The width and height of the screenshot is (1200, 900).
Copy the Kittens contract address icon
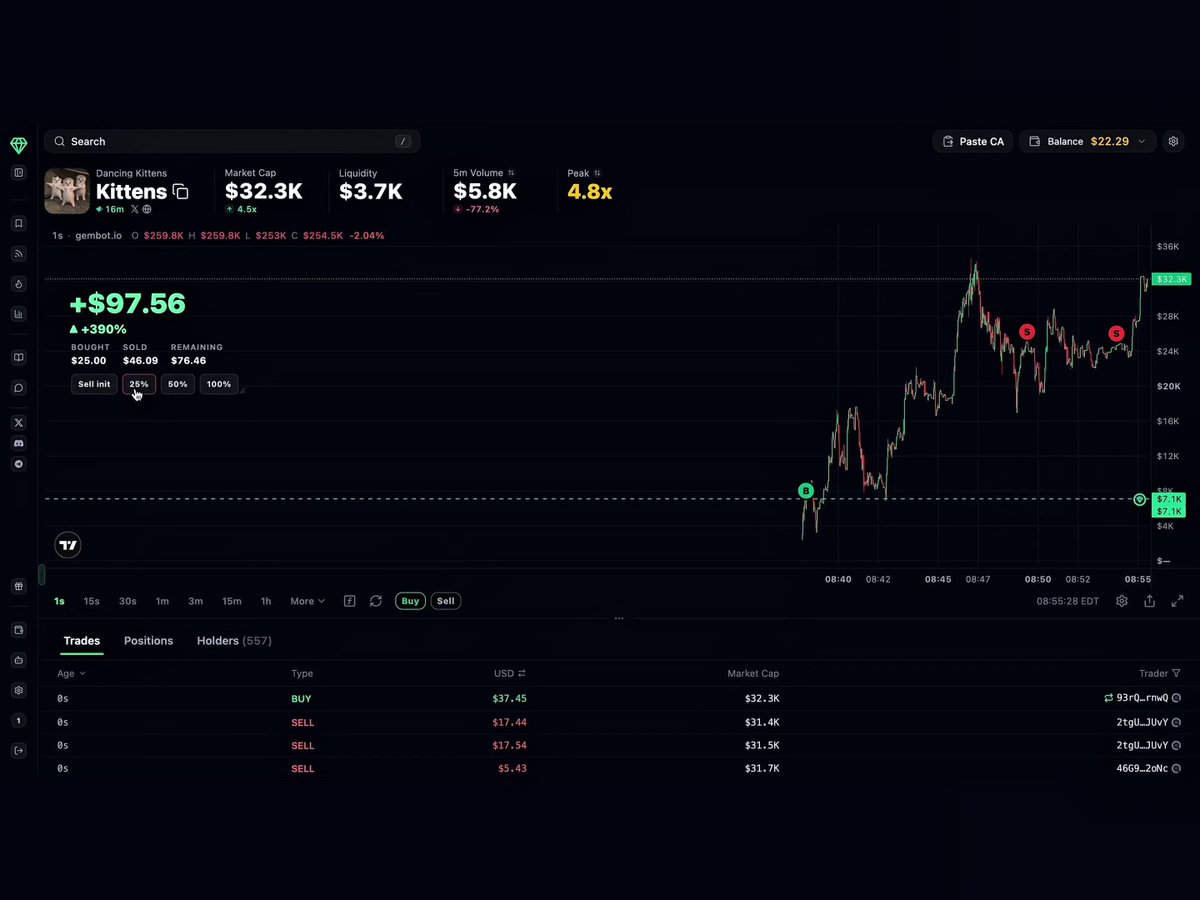coord(181,191)
